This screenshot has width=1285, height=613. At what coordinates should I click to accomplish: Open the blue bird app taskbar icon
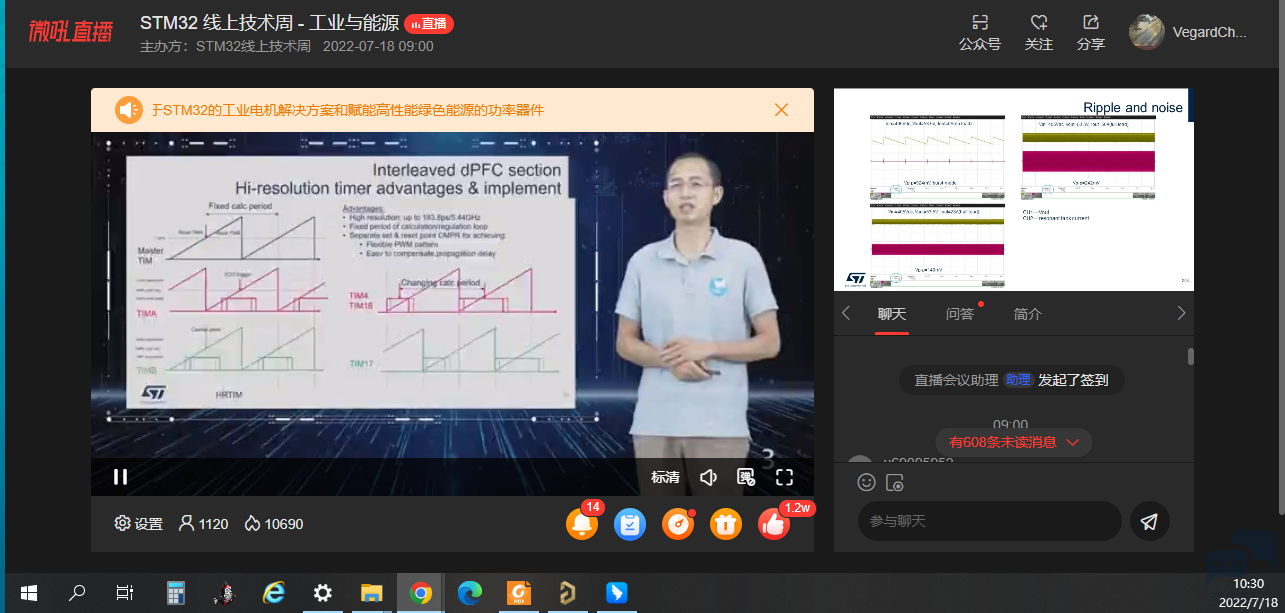(616, 593)
